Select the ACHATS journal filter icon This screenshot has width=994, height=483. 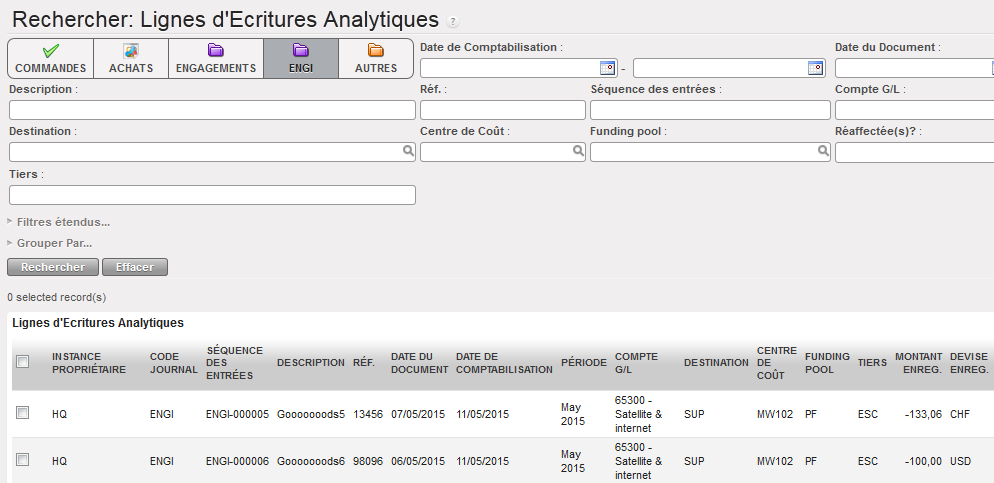130,59
